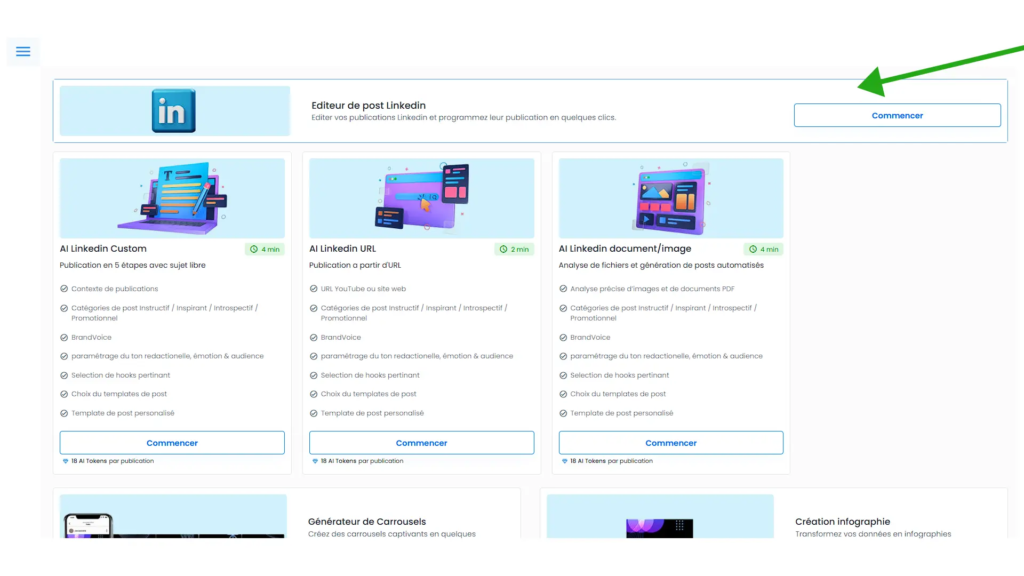Click the AI Linkedin document/image illustration

tap(671, 198)
